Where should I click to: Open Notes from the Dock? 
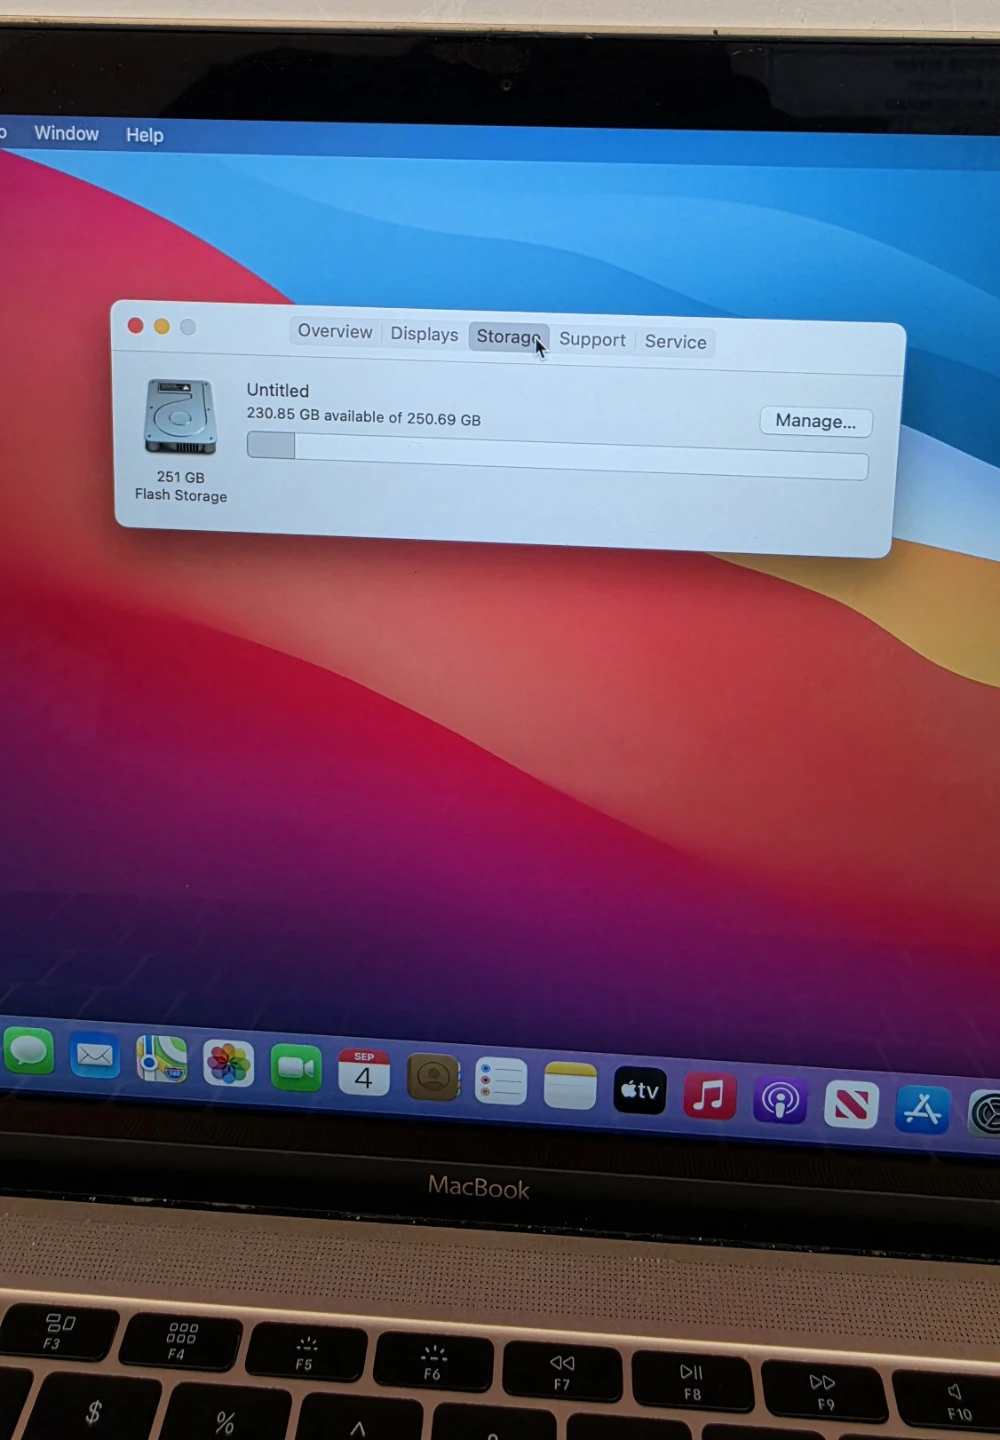pos(570,1086)
